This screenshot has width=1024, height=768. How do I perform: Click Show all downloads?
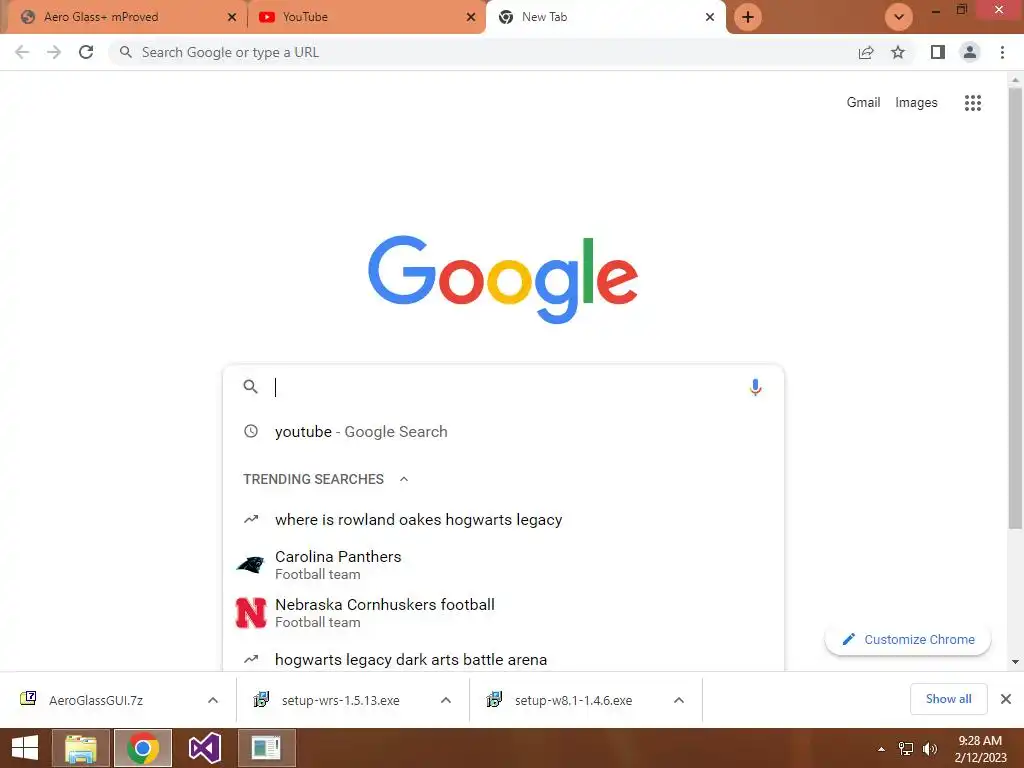[x=948, y=699]
